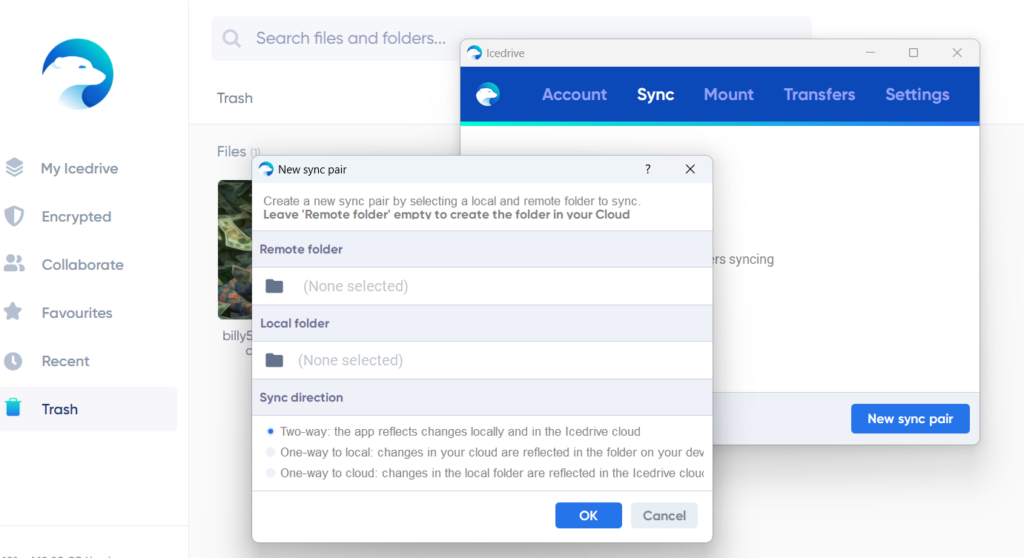Open the Encrypted section

click(76, 216)
